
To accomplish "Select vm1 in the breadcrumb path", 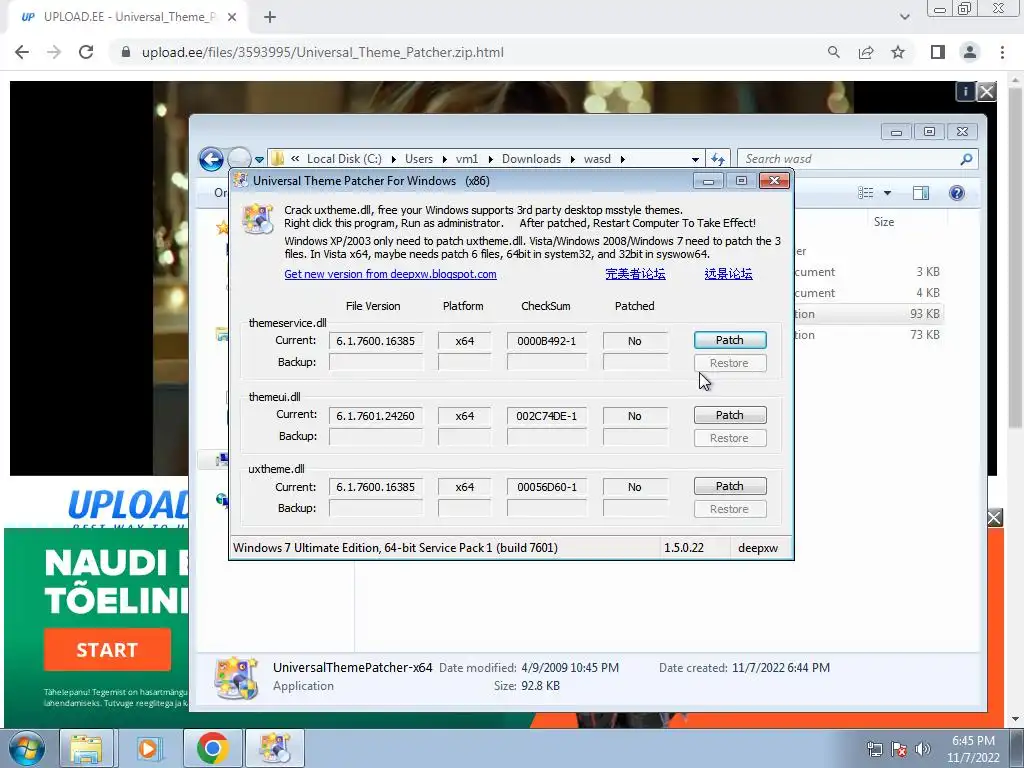I will 467,159.
